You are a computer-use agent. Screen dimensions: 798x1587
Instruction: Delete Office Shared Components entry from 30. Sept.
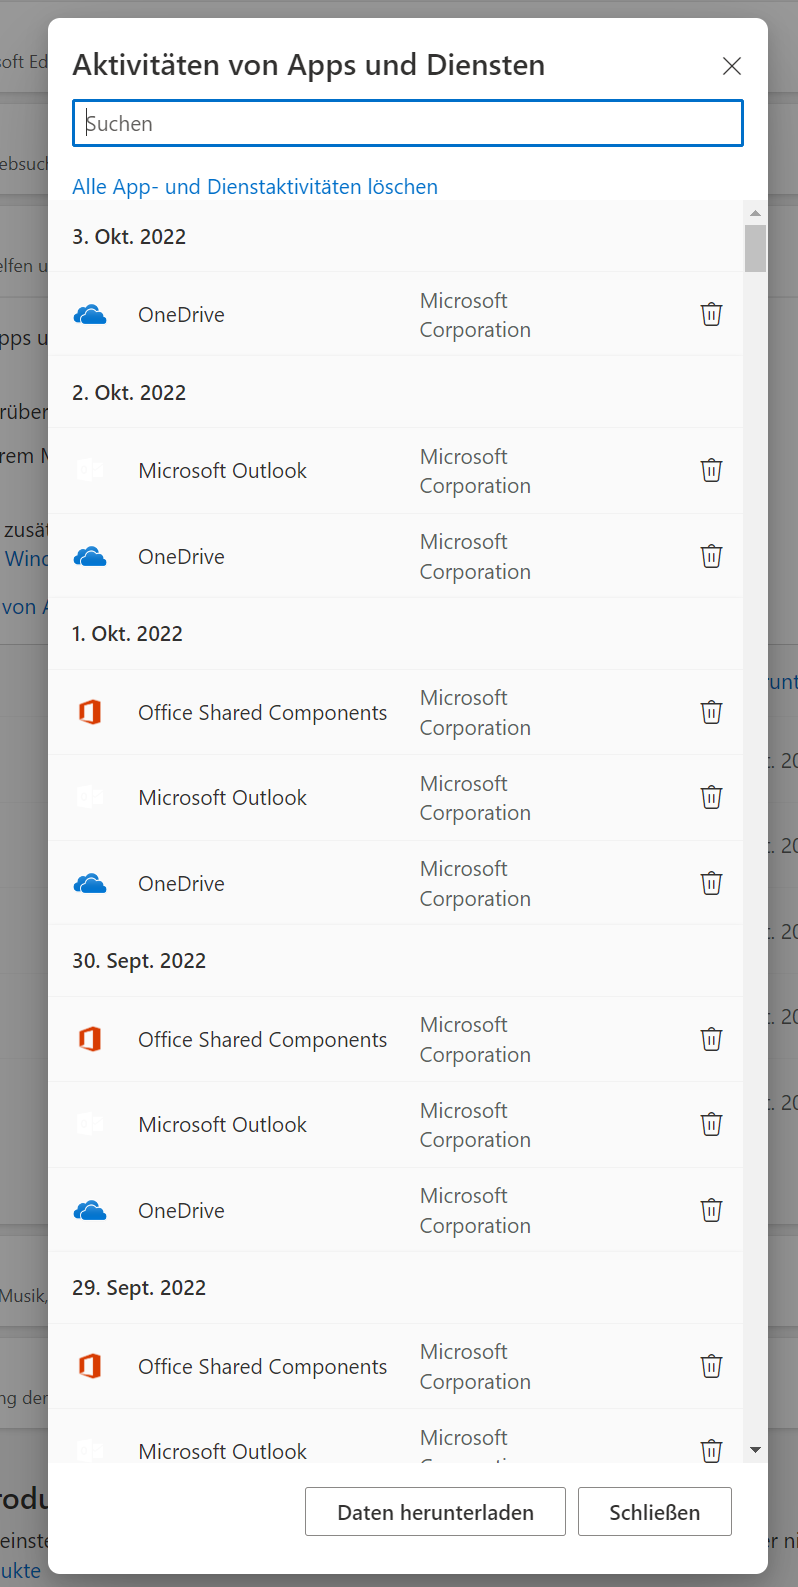(711, 1039)
